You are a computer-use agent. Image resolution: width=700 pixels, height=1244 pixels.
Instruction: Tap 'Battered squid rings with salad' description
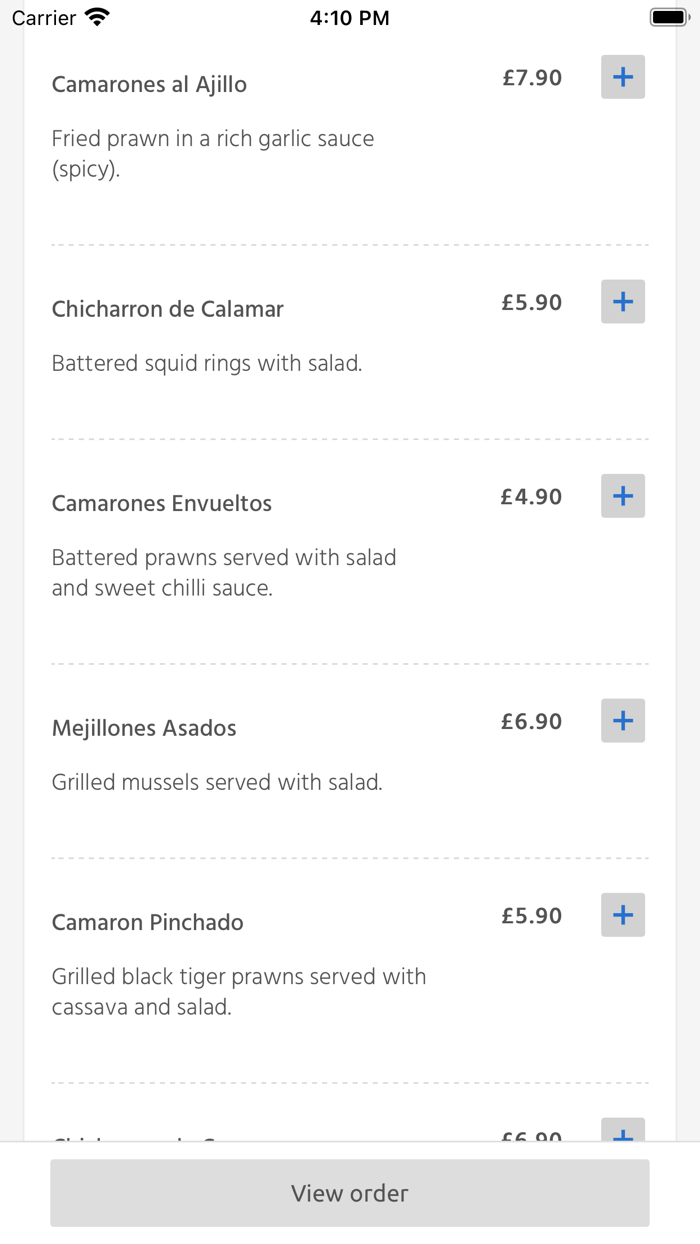click(207, 364)
